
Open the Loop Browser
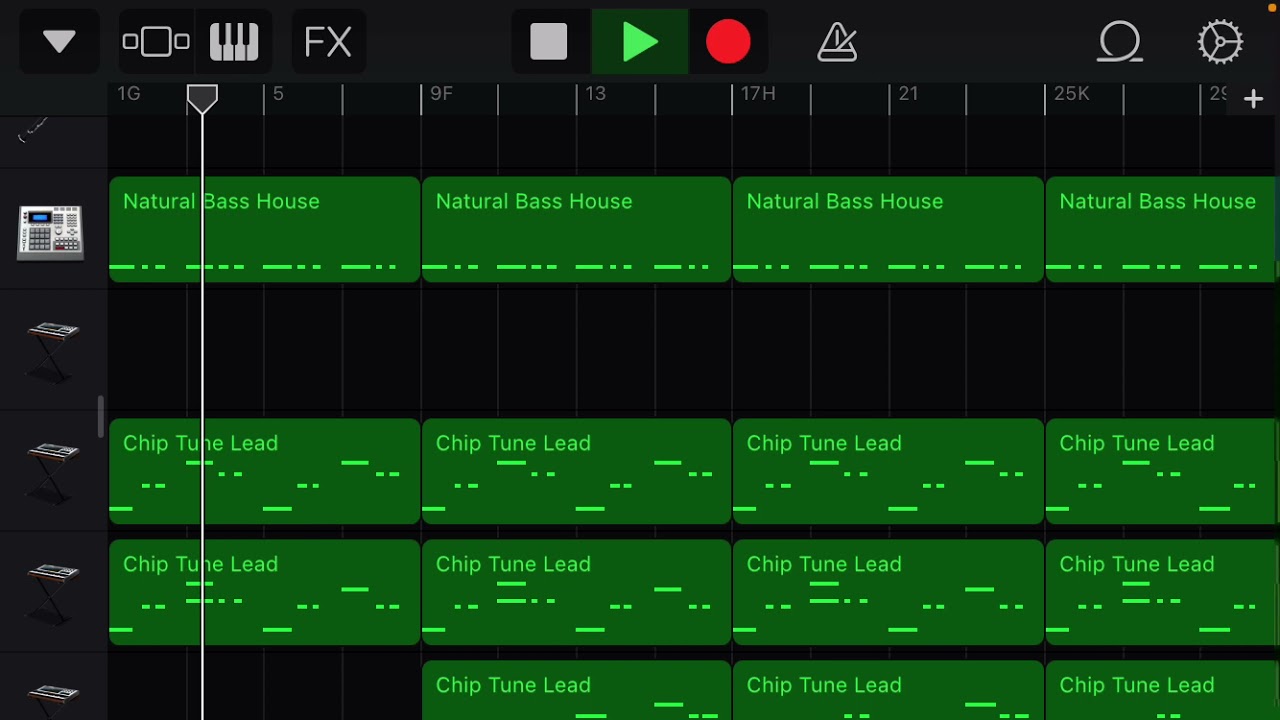pyautogui.click(x=1120, y=42)
